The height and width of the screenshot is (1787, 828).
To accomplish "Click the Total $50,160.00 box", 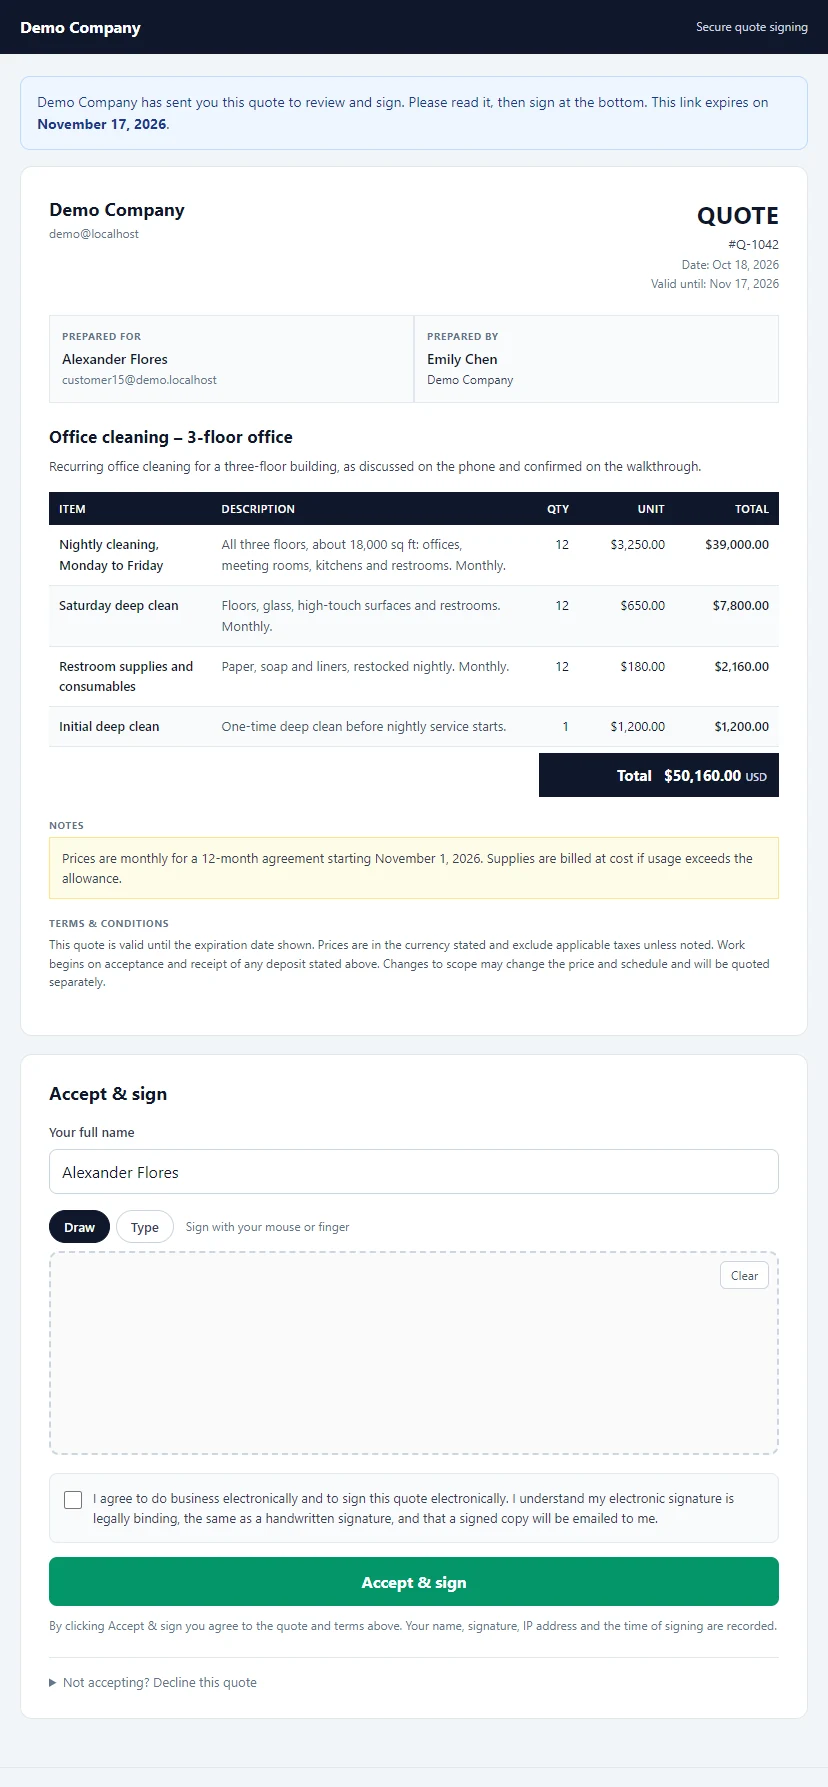I will [659, 775].
